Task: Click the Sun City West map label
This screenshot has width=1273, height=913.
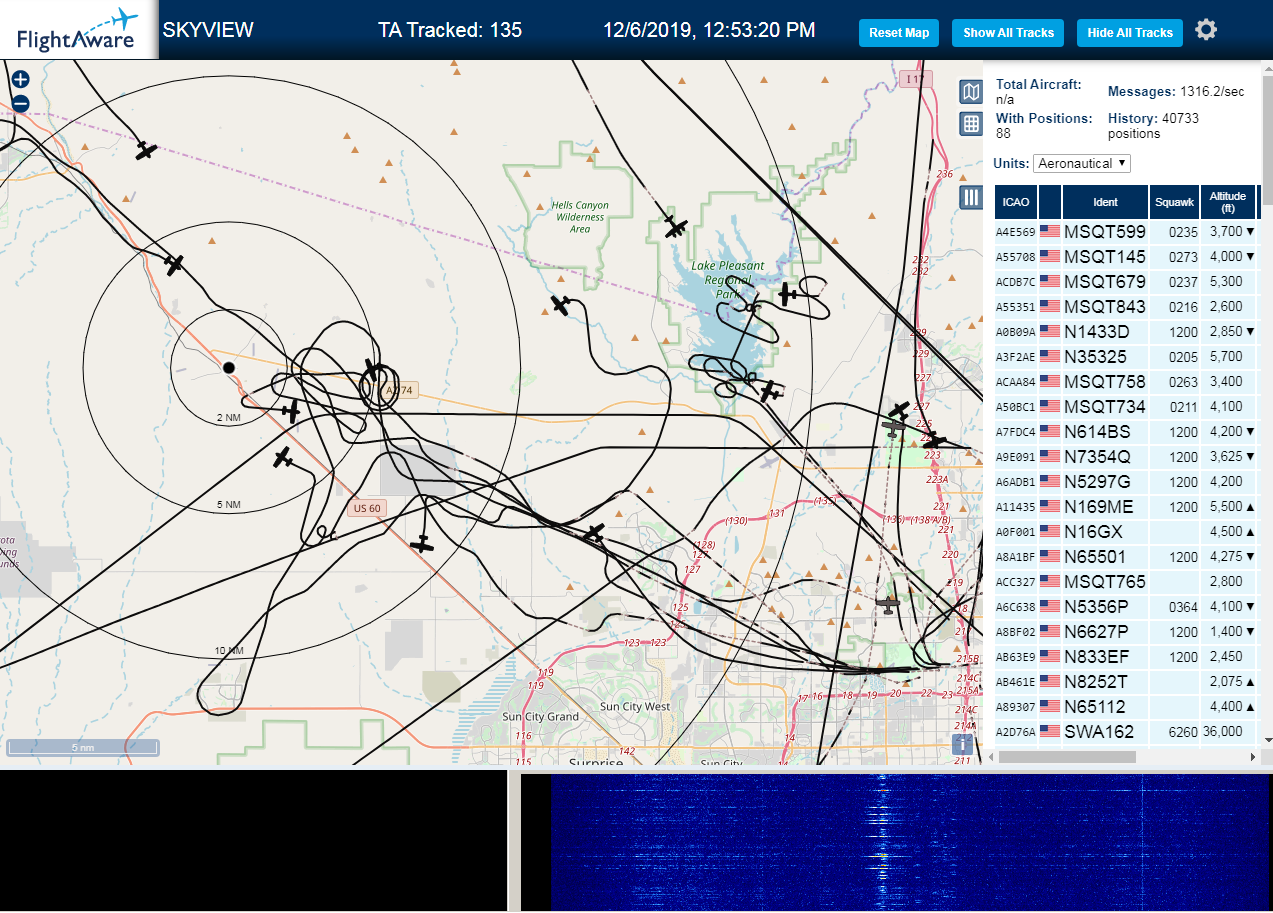Action: (x=635, y=706)
